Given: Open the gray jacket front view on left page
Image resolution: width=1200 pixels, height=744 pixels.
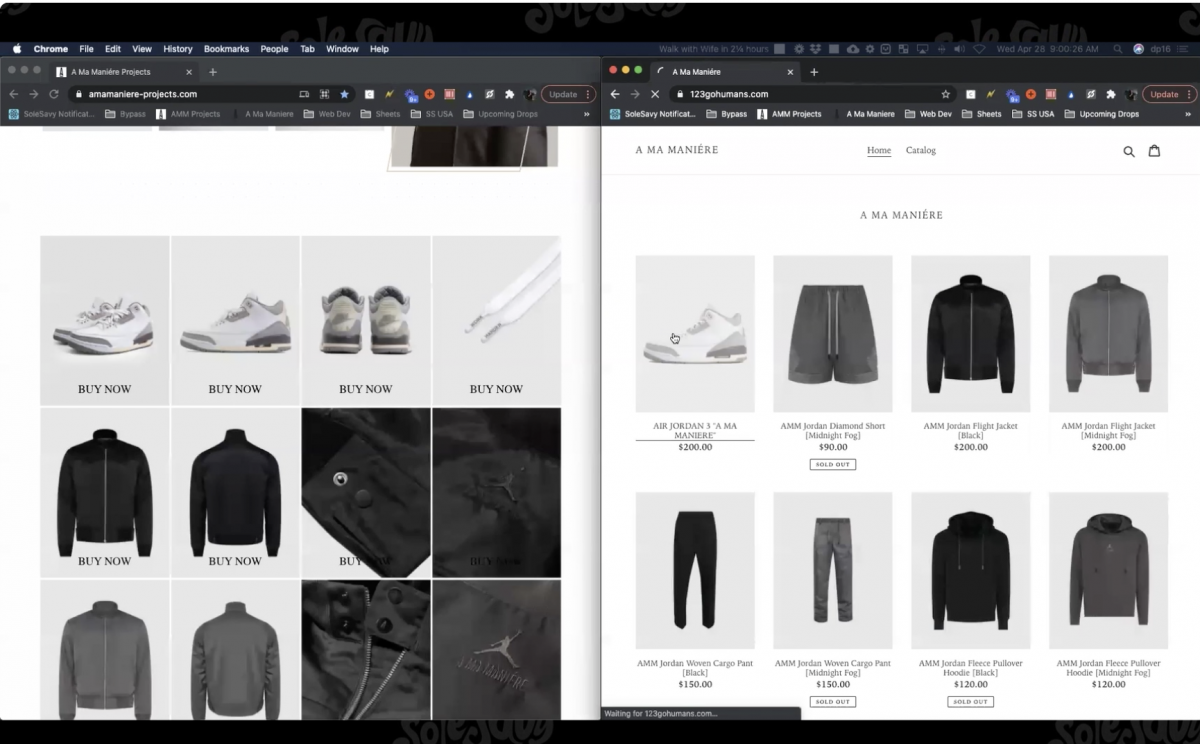Looking at the screenshot, I should pyautogui.click(x=105, y=649).
